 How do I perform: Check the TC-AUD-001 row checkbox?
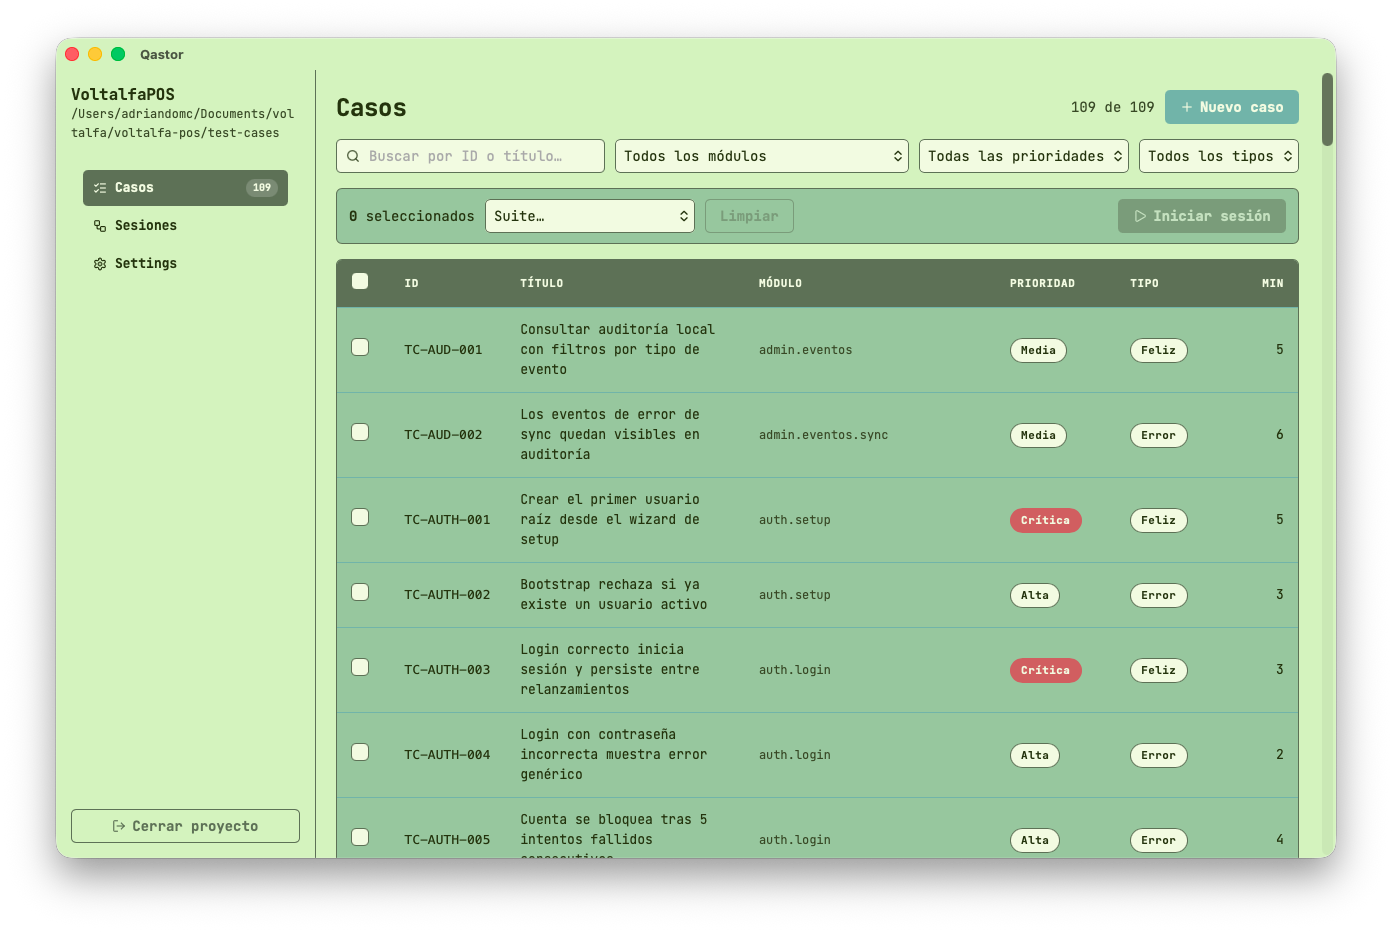point(360,347)
